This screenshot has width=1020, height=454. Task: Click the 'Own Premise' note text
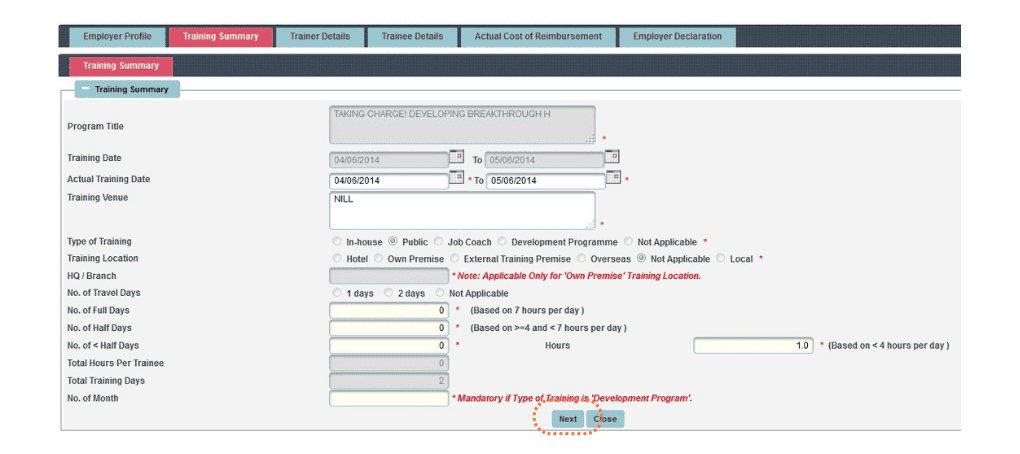tap(576, 276)
